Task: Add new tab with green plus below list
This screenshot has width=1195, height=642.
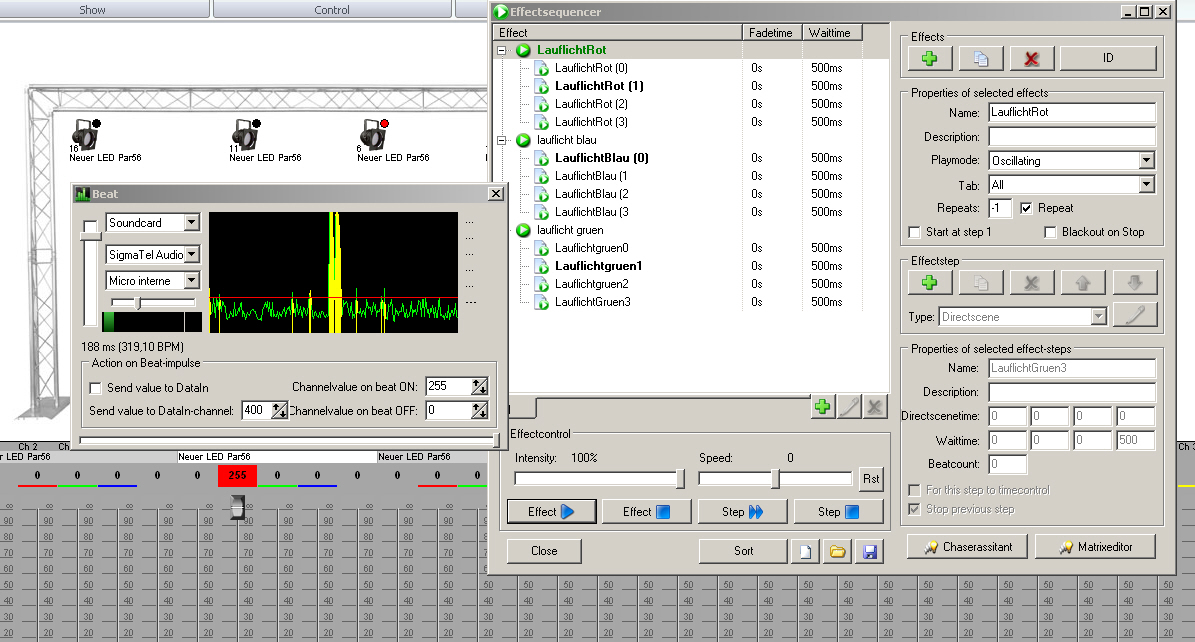Action: click(822, 407)
